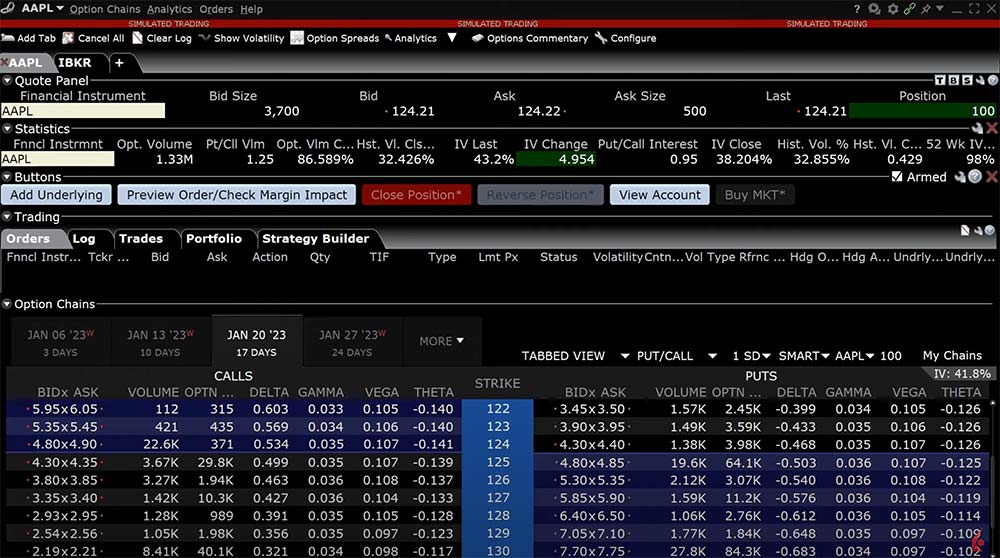Open the TABBED VIEW dropdown

(x=563, y=356)
